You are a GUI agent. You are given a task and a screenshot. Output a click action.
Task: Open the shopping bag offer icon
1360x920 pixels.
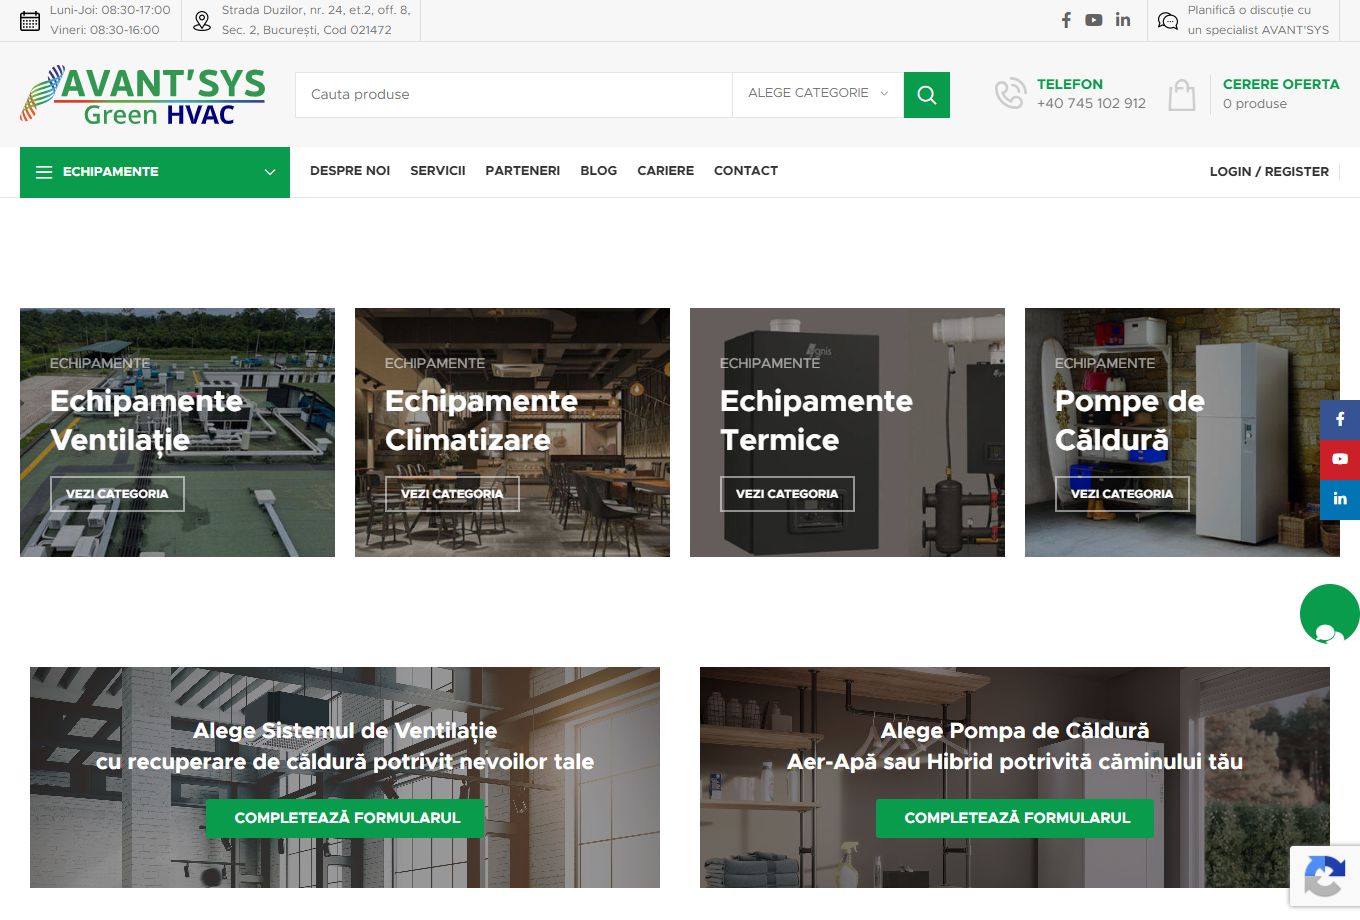coord(1182,95)
